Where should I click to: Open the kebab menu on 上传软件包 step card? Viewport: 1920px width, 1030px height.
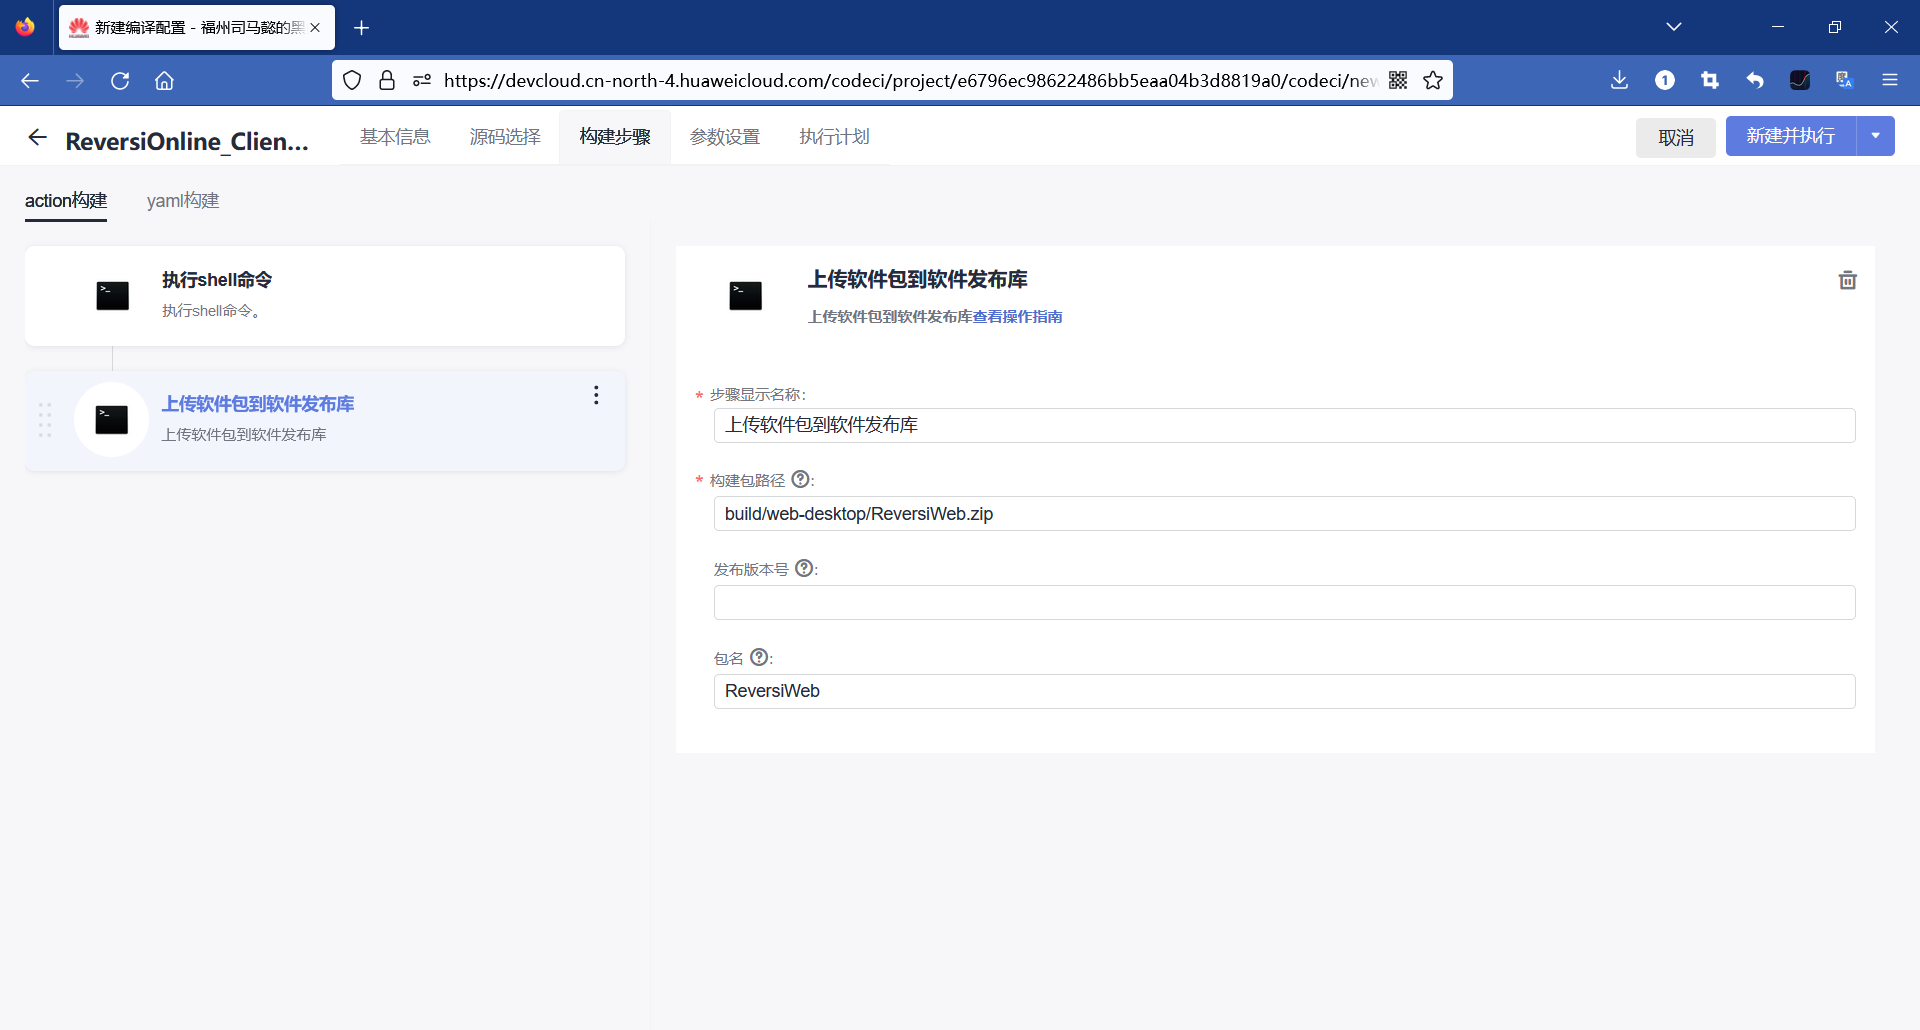point(596,395)
